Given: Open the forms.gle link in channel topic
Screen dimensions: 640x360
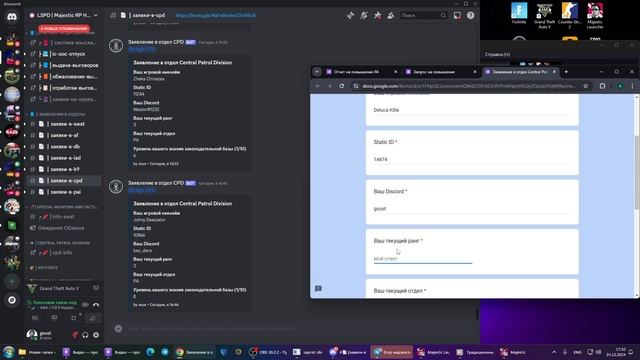Looking at the screenshot, I should tap(216, 16).
